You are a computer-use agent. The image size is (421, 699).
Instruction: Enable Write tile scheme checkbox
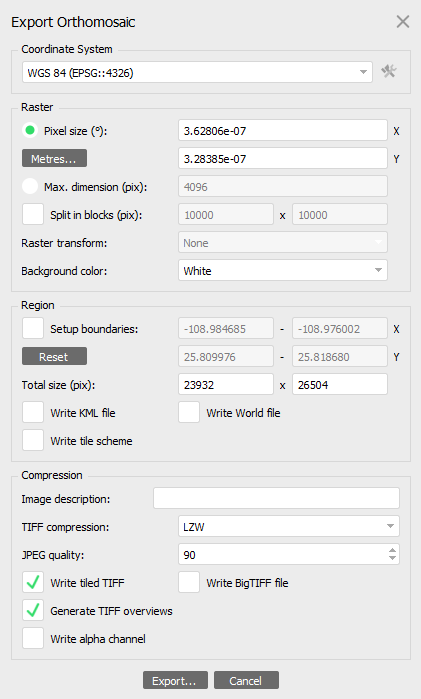click(33, 440)
